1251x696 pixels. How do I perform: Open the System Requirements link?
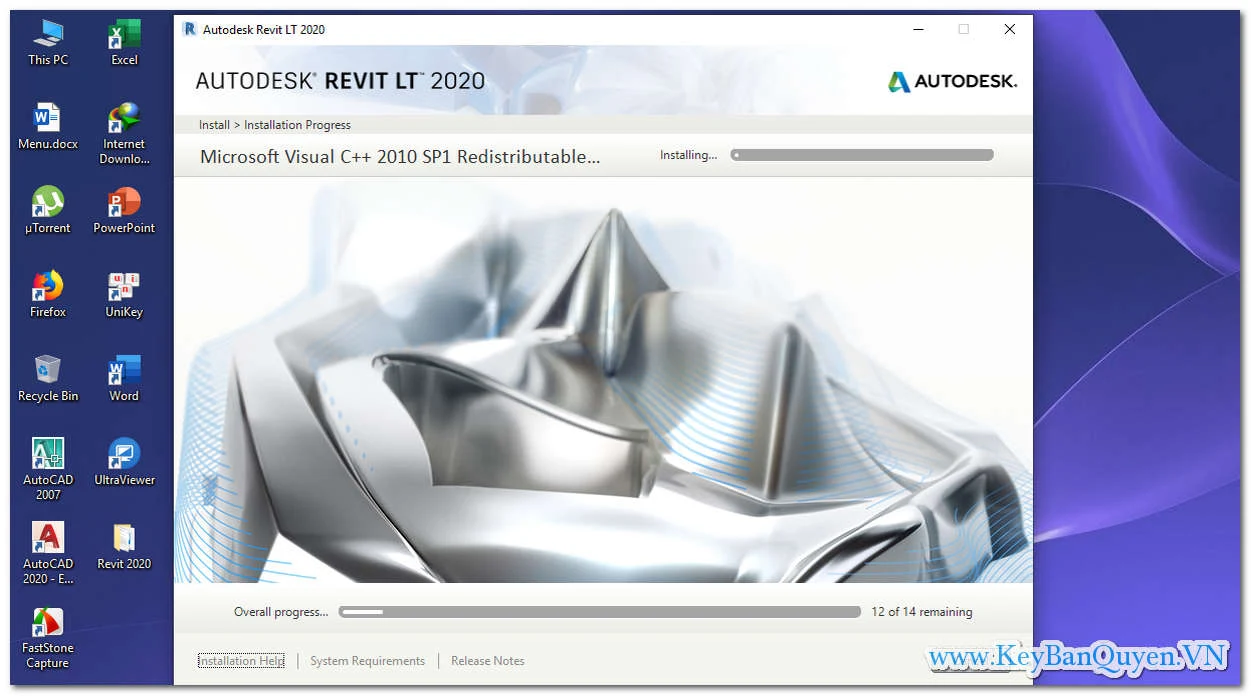coord(367,661)
